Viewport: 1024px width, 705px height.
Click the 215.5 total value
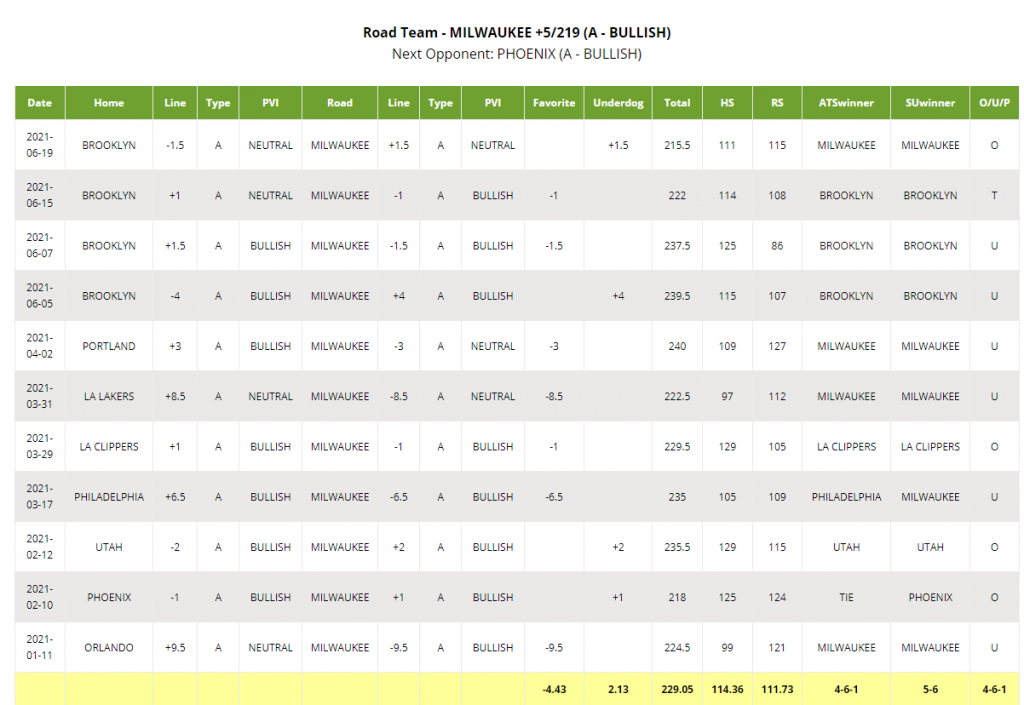pyautogui.click(x=677, y=145)
